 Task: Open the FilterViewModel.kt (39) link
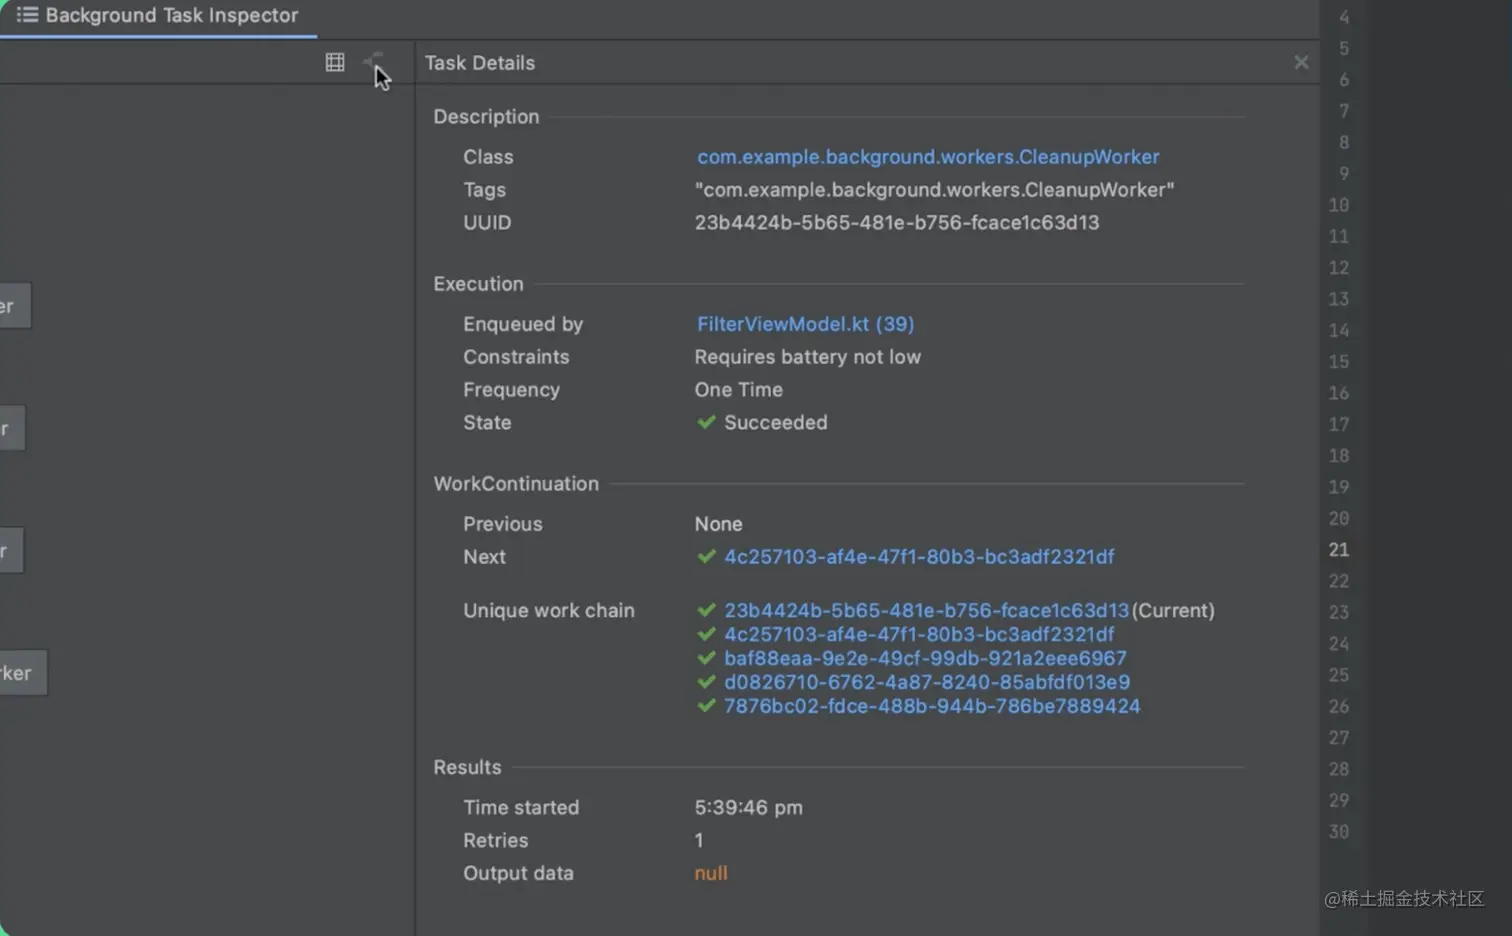(805, 324)
